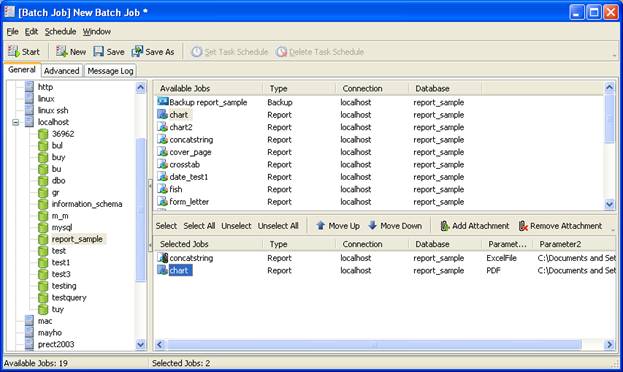Click left arrow of Selected Jobs horizontal scrollbar

[x=160, y=345]
